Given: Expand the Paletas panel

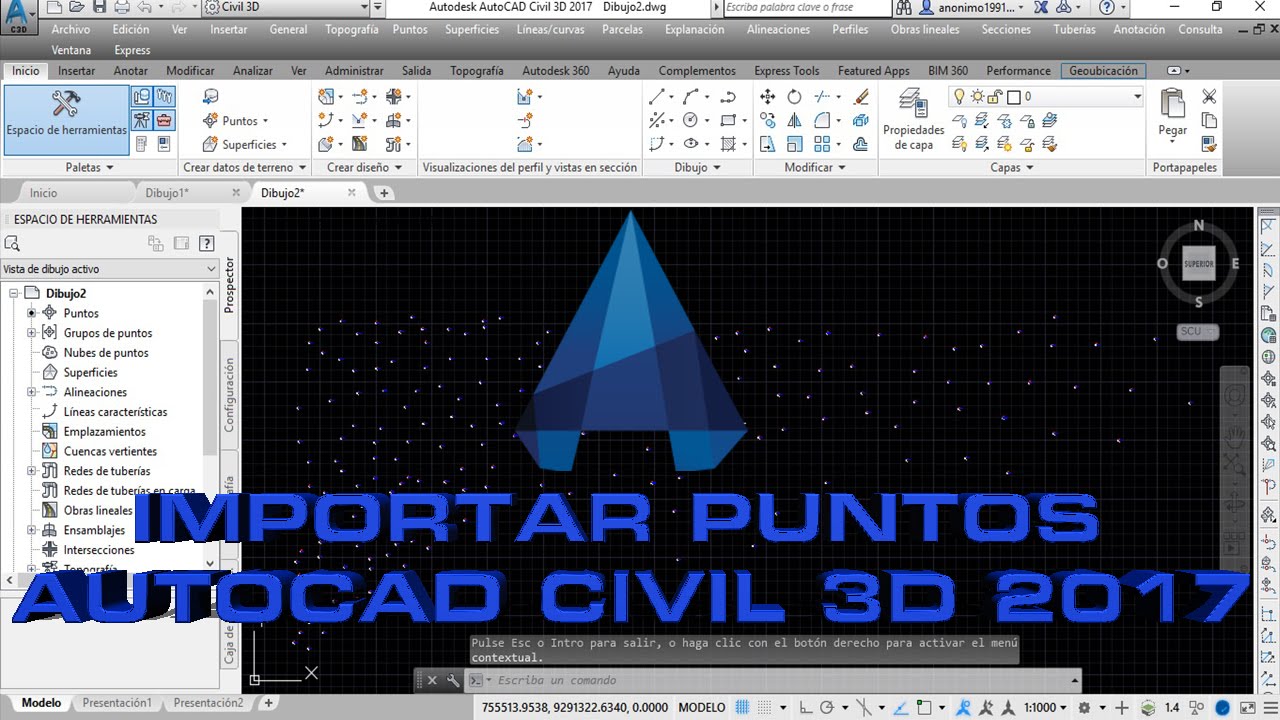Looking at the screenshot, I should tap(89, 167).
